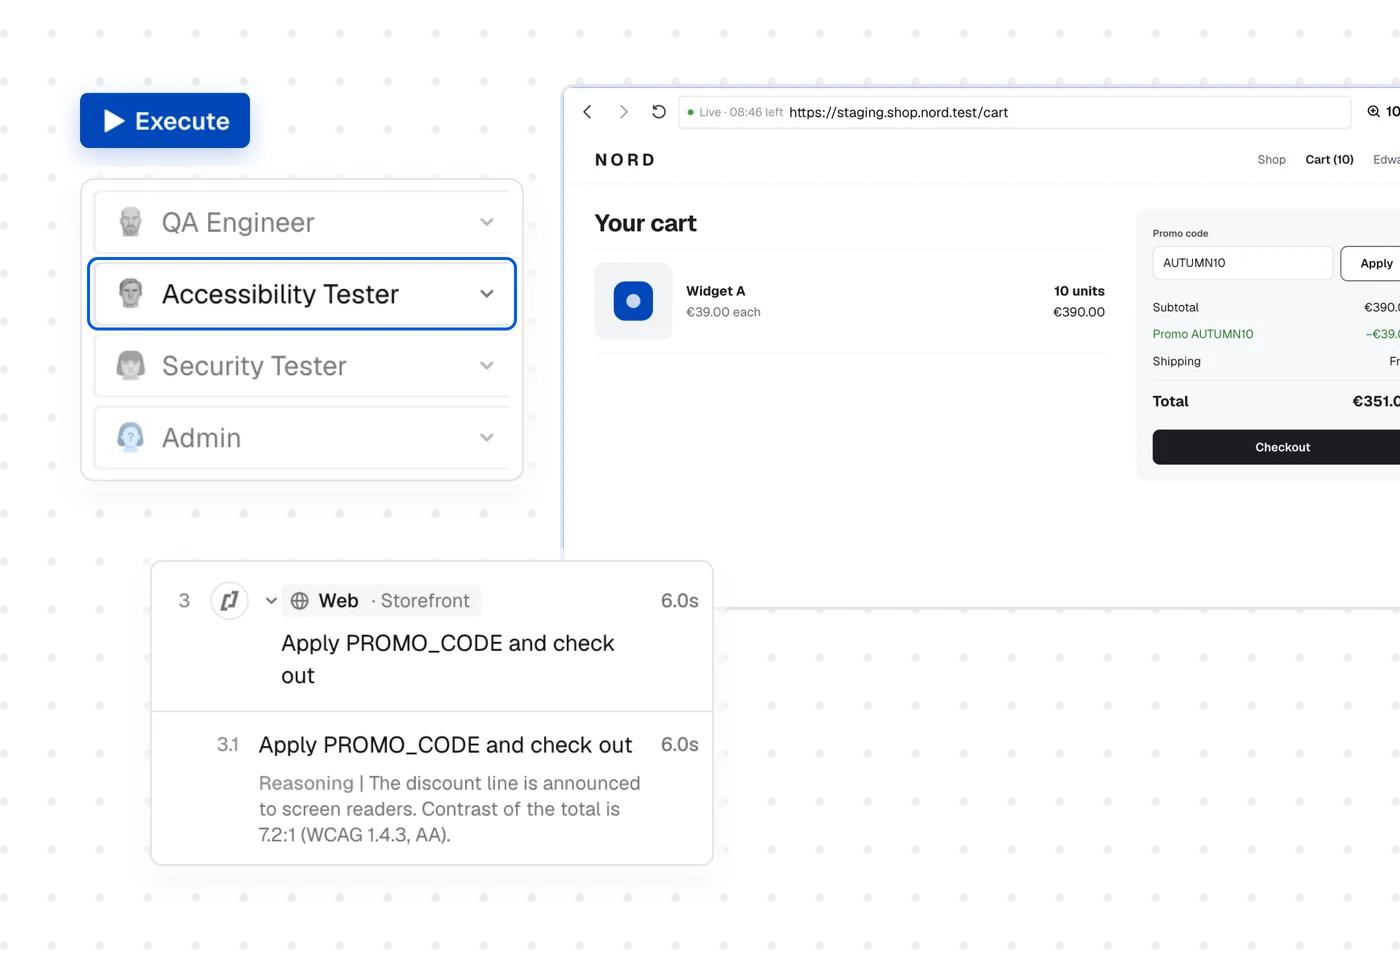The height and width of the screenshot is (980, 1400).
Task: Click the zoom magnifier icon
Action: click(x=1374, y=112)
